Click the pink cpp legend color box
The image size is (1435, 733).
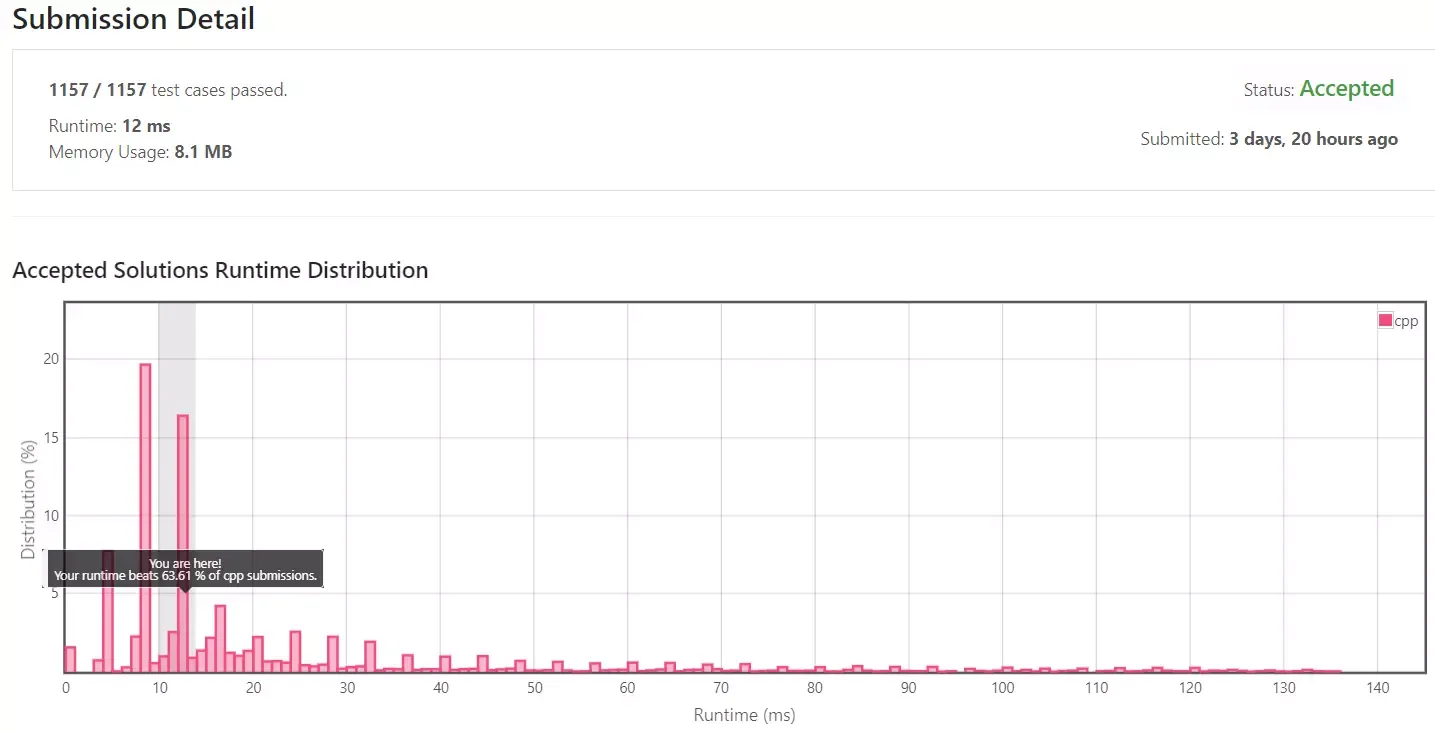(x=1385, y=321)
